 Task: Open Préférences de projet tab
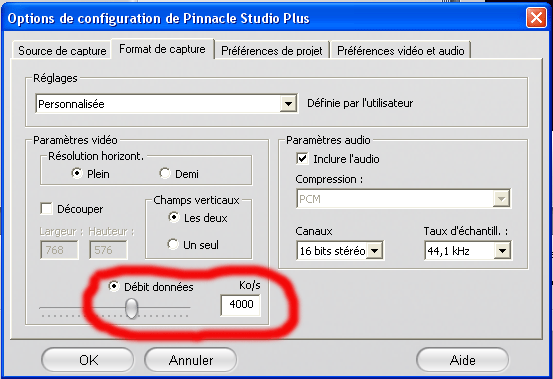click(272, 50)
